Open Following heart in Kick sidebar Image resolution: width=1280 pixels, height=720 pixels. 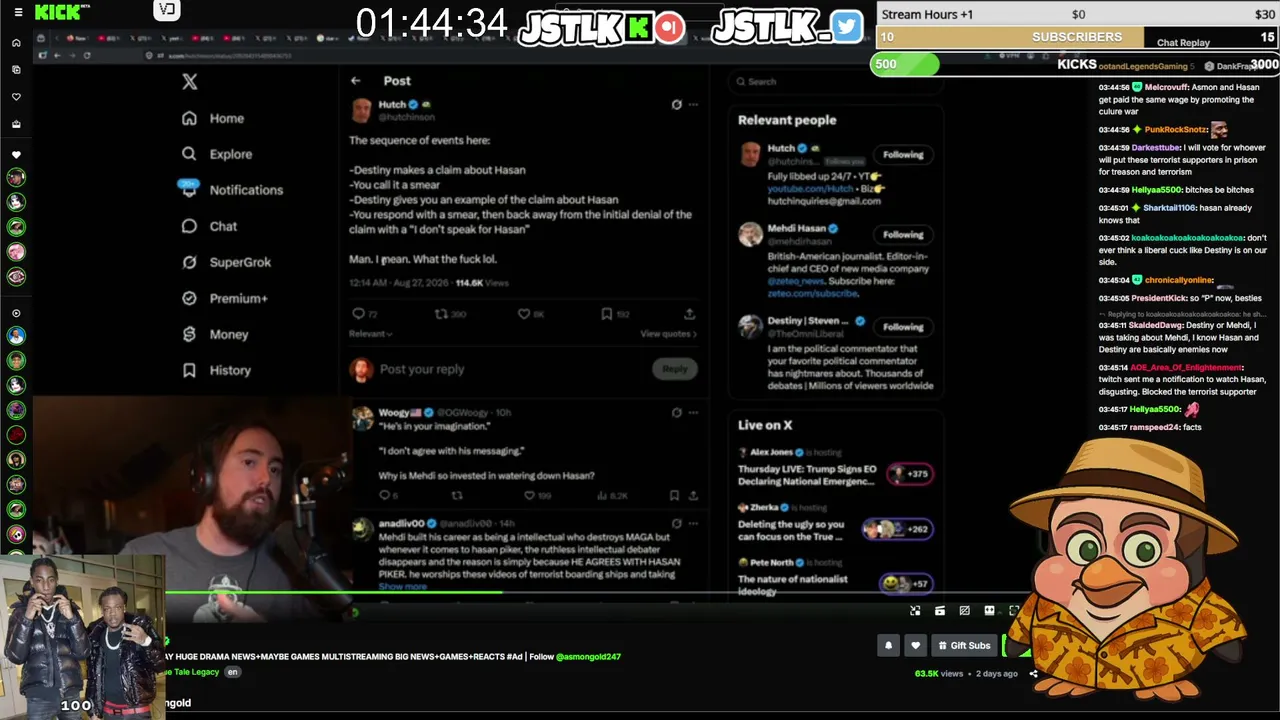click(16, 97)
